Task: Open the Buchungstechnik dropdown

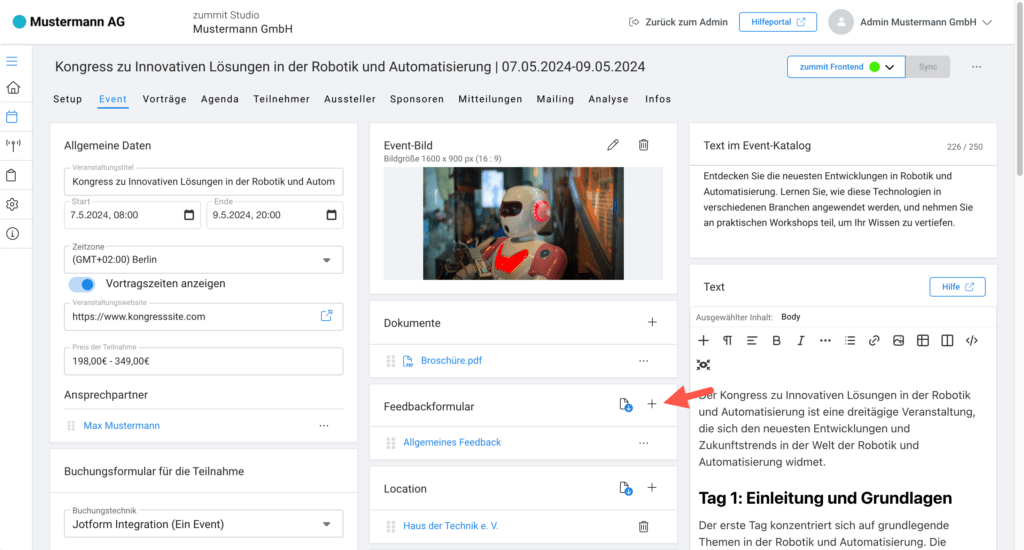Action: coord(325,524)
